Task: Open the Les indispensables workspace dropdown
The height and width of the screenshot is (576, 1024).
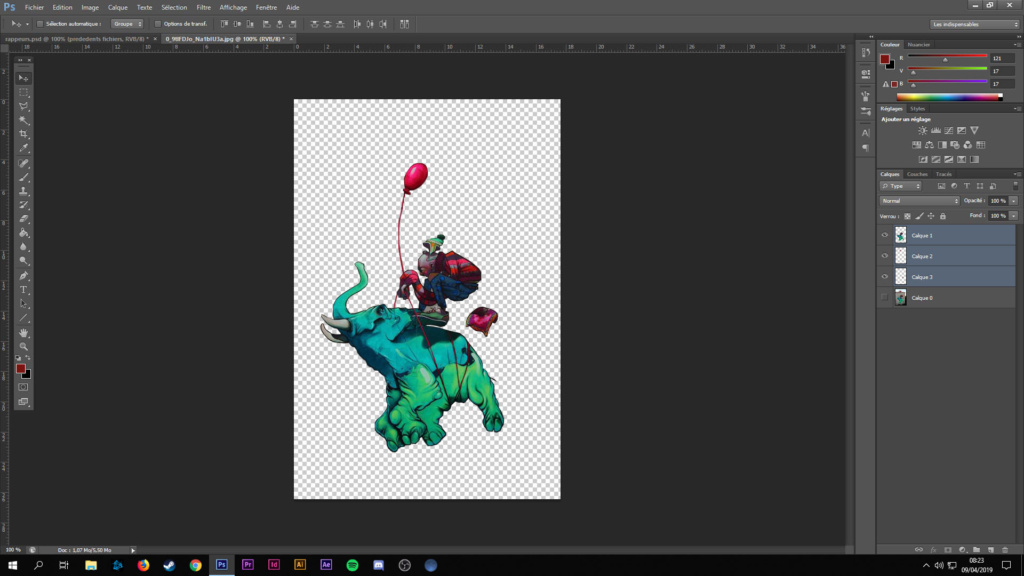Action: [x=974, y=24]
